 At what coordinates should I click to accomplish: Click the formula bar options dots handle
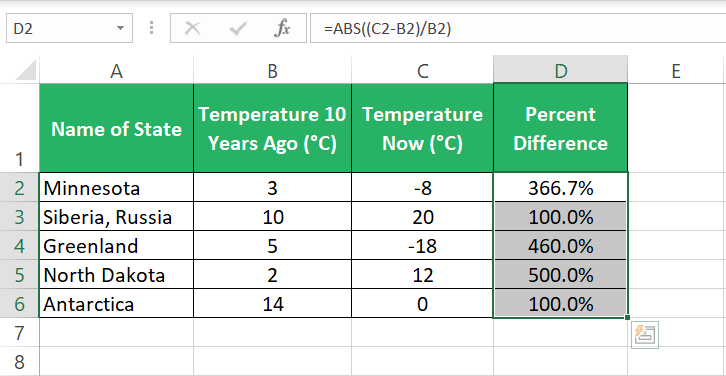(x=151, y=28)
